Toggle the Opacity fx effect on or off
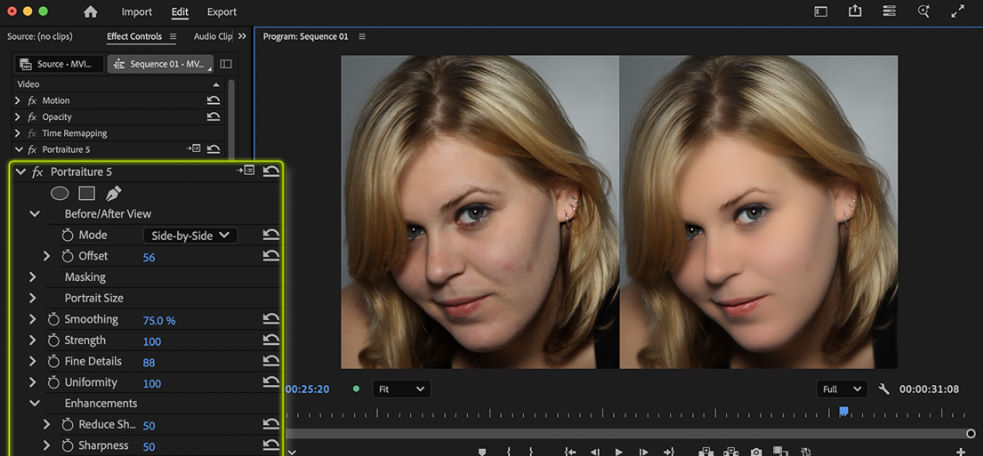The height and width of the screenshot is (456, 983). [32, 117]
